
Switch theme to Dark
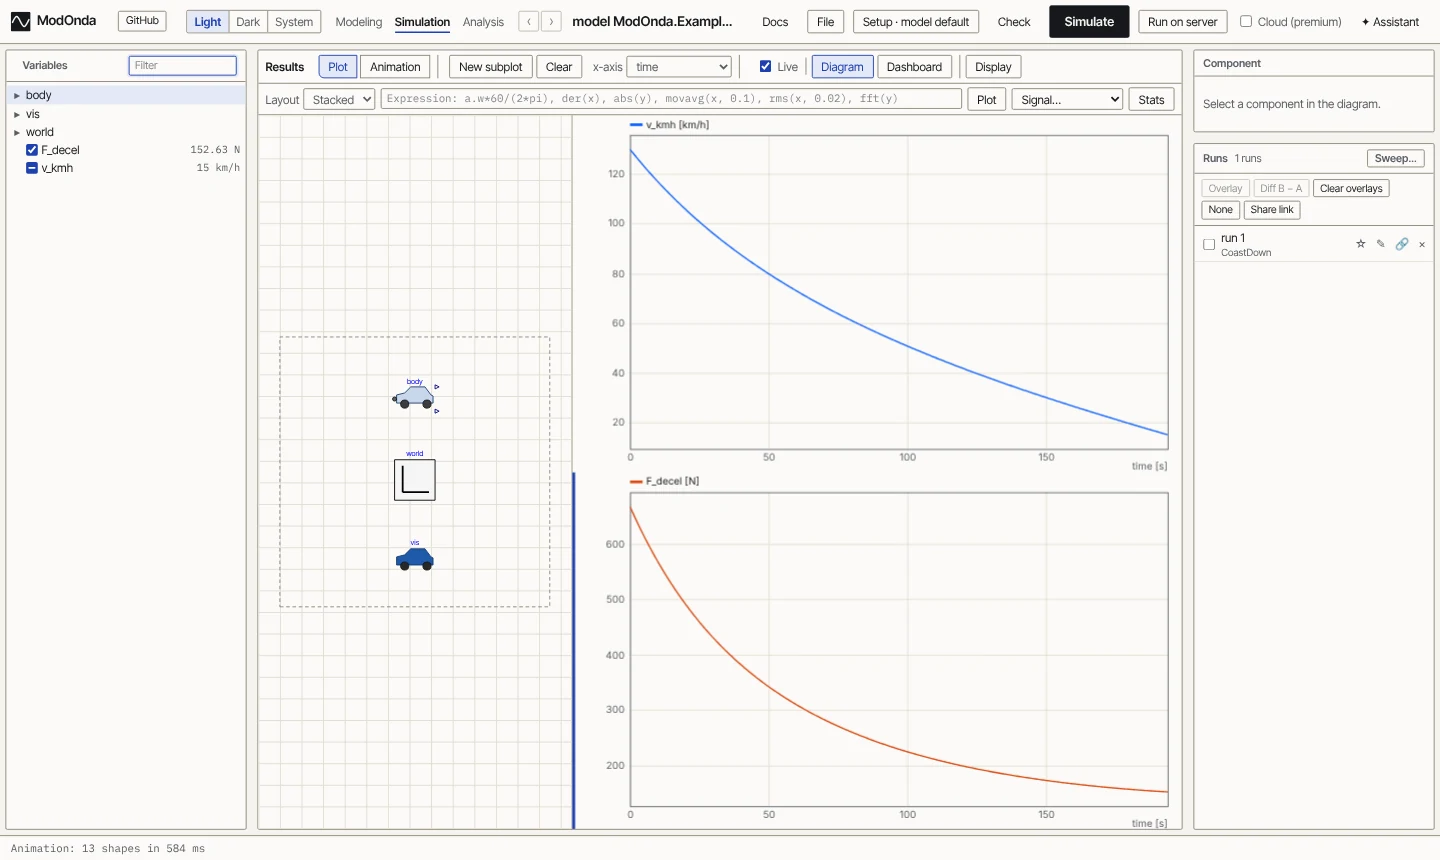[248, 21]
